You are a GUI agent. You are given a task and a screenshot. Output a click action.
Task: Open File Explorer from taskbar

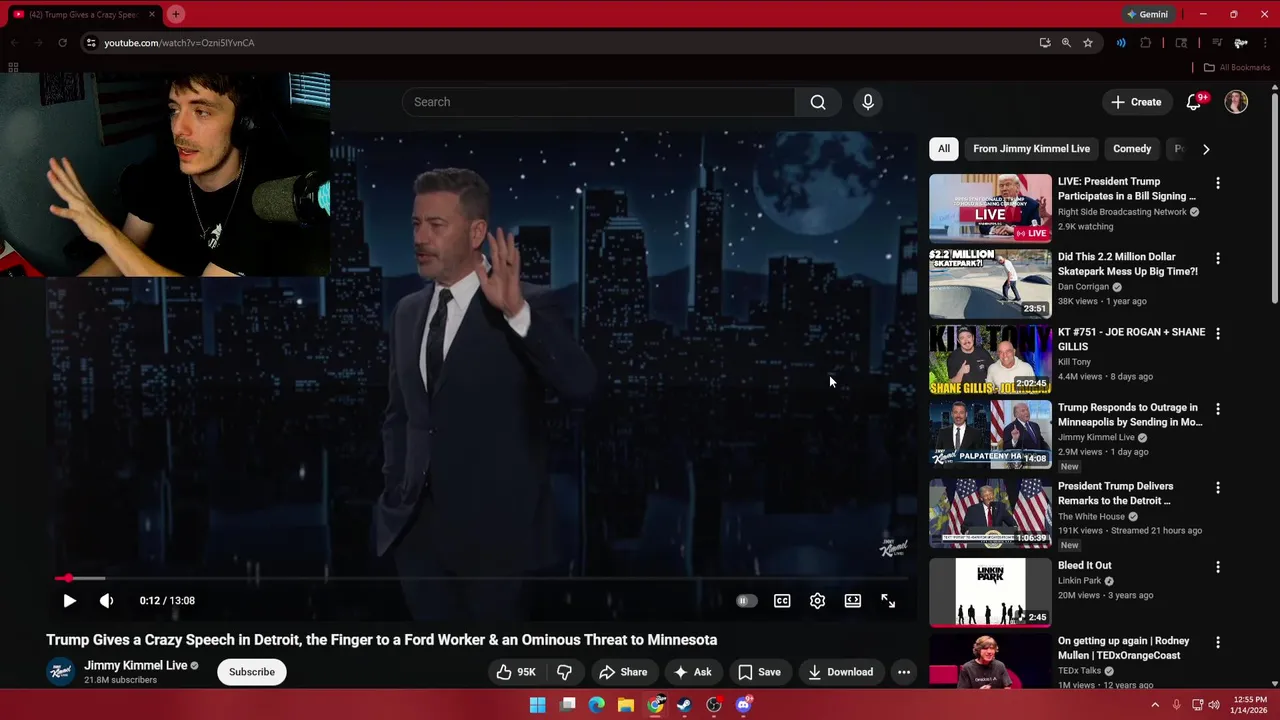(x=626, y=705)
